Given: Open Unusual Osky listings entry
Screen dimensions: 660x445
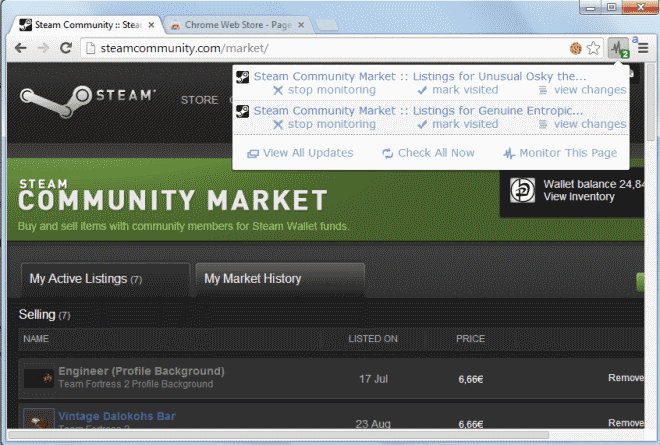Looking at the screenshot, I should tap(420, 76).
